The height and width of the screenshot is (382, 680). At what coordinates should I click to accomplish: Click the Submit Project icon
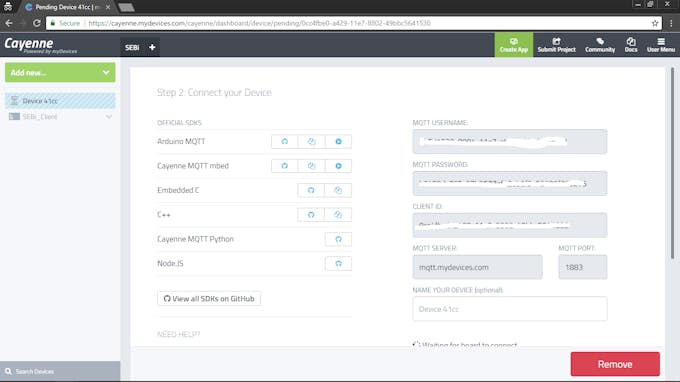pyautogui.click(x=556, y=42)
